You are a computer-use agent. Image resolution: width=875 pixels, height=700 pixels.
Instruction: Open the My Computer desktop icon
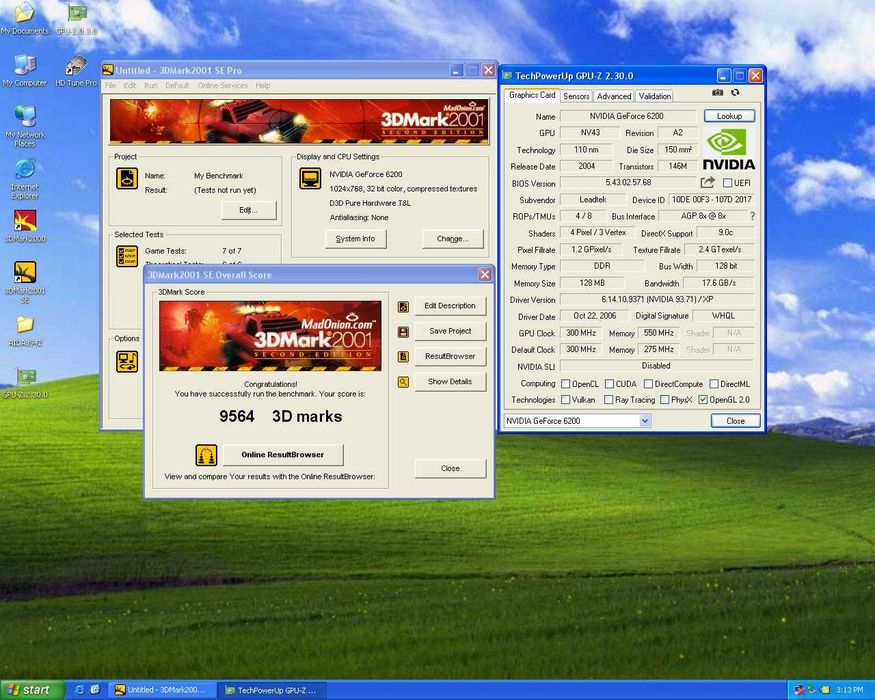click(x=25, y=70)
